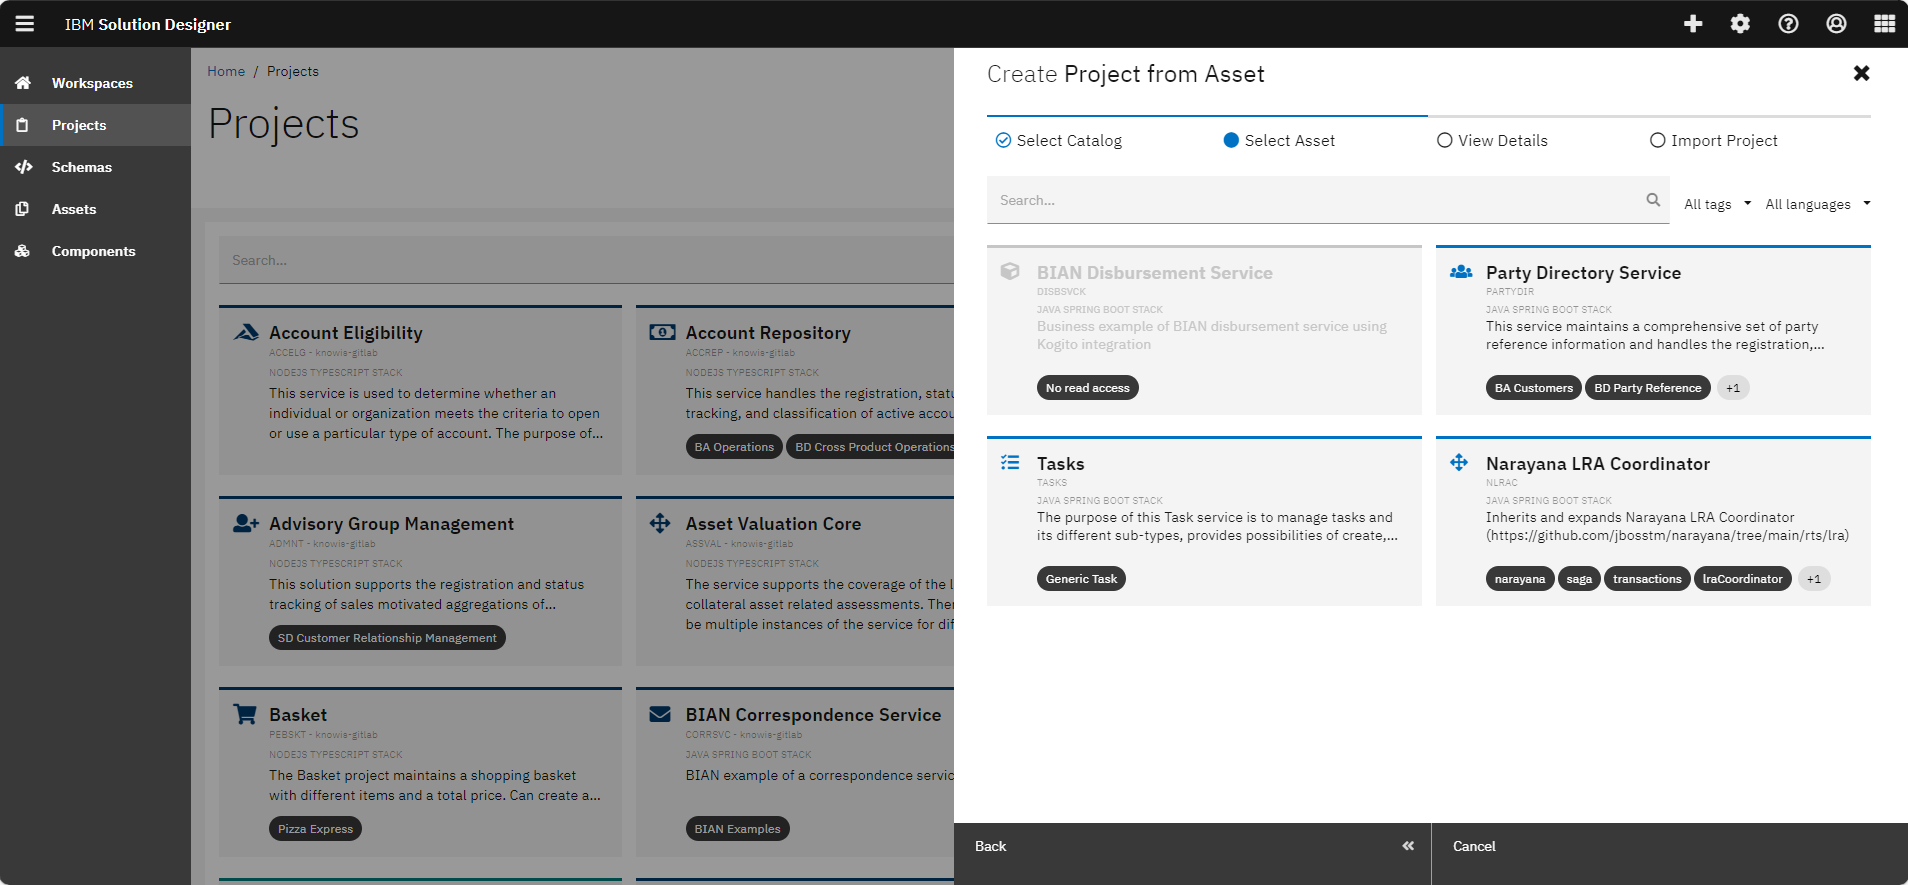This screenshot has height=885, width=1908.
Task: Click the No read access badge
Action: [x=1088, y=388]
